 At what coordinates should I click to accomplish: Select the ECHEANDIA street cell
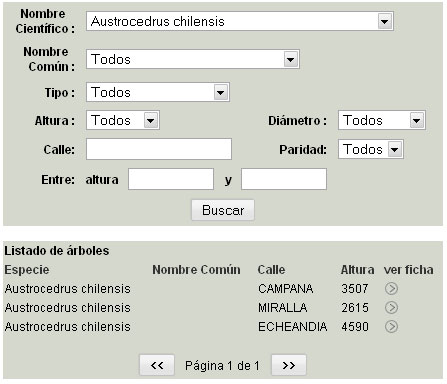click(292, 327)
